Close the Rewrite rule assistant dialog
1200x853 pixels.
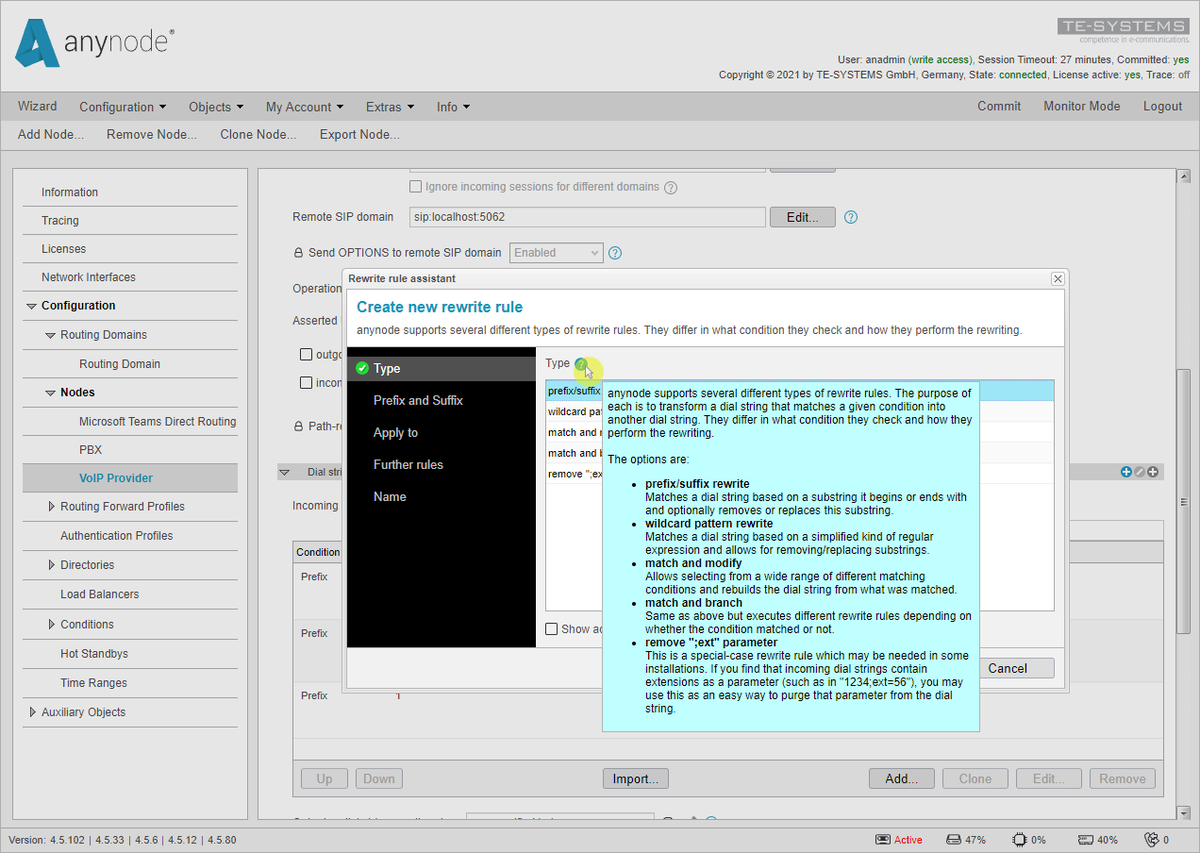click(x=1058, y=279)
